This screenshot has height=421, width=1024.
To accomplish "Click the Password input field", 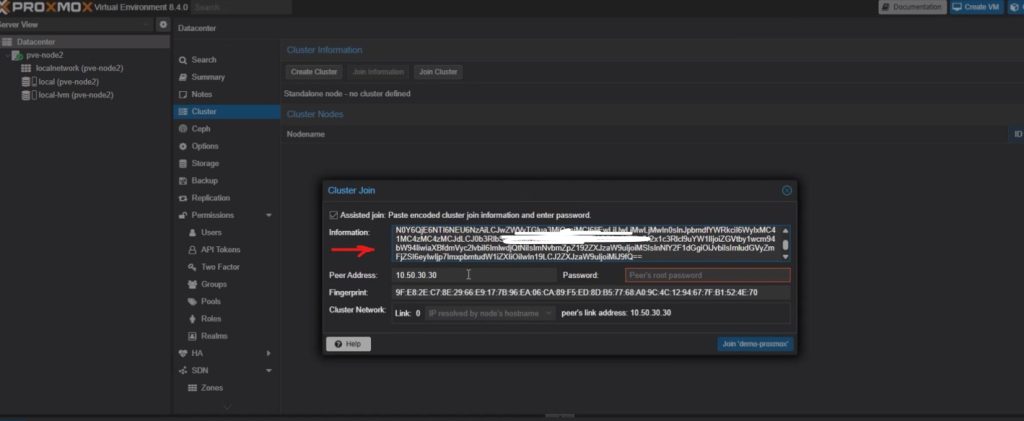I will [707, 275].
